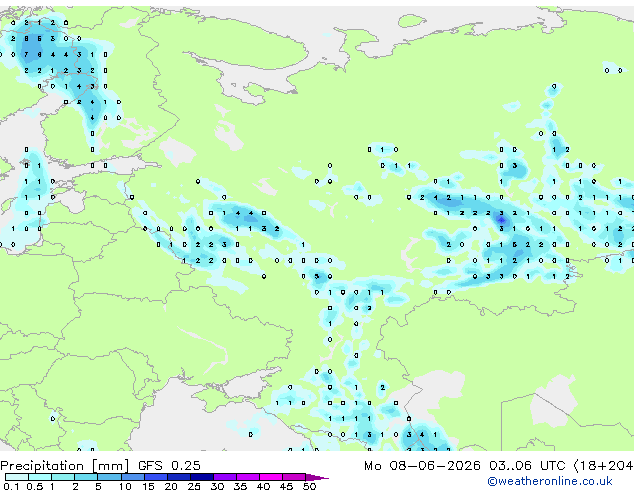The image size is (634, 490).
Task: Click the '0.1' legend scale label
Action: [11, 486]
